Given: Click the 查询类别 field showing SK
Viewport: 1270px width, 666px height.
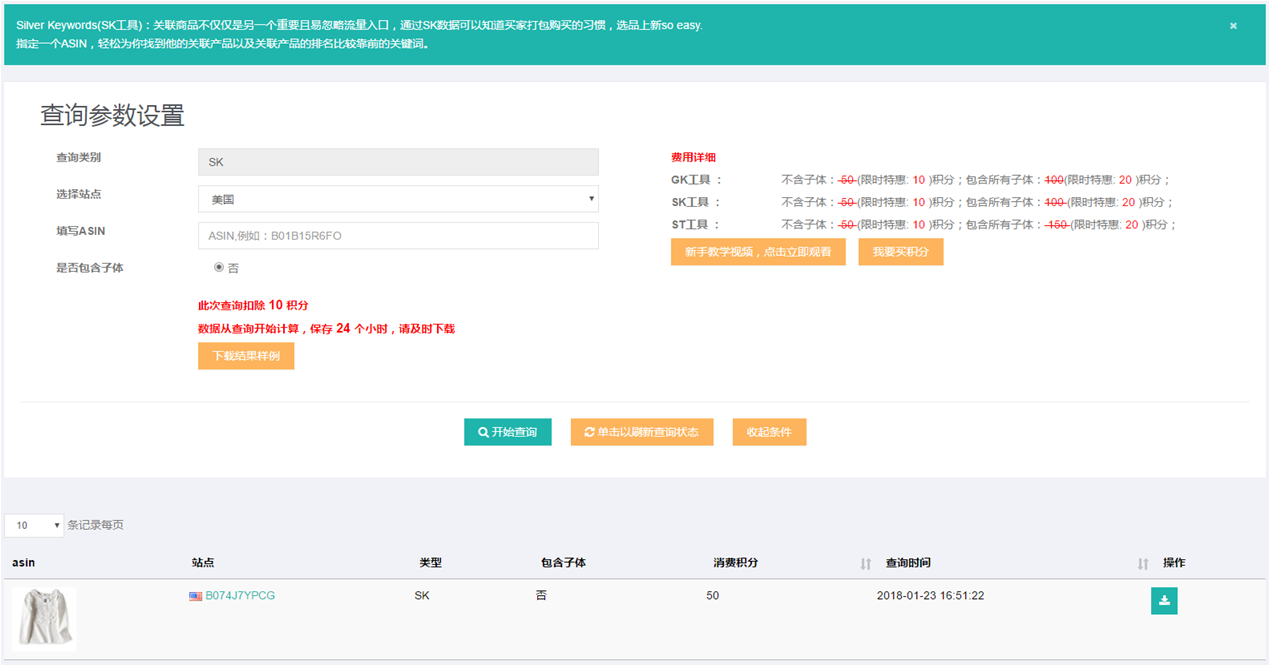Looking at the screenshot, I should coord(398,162).
